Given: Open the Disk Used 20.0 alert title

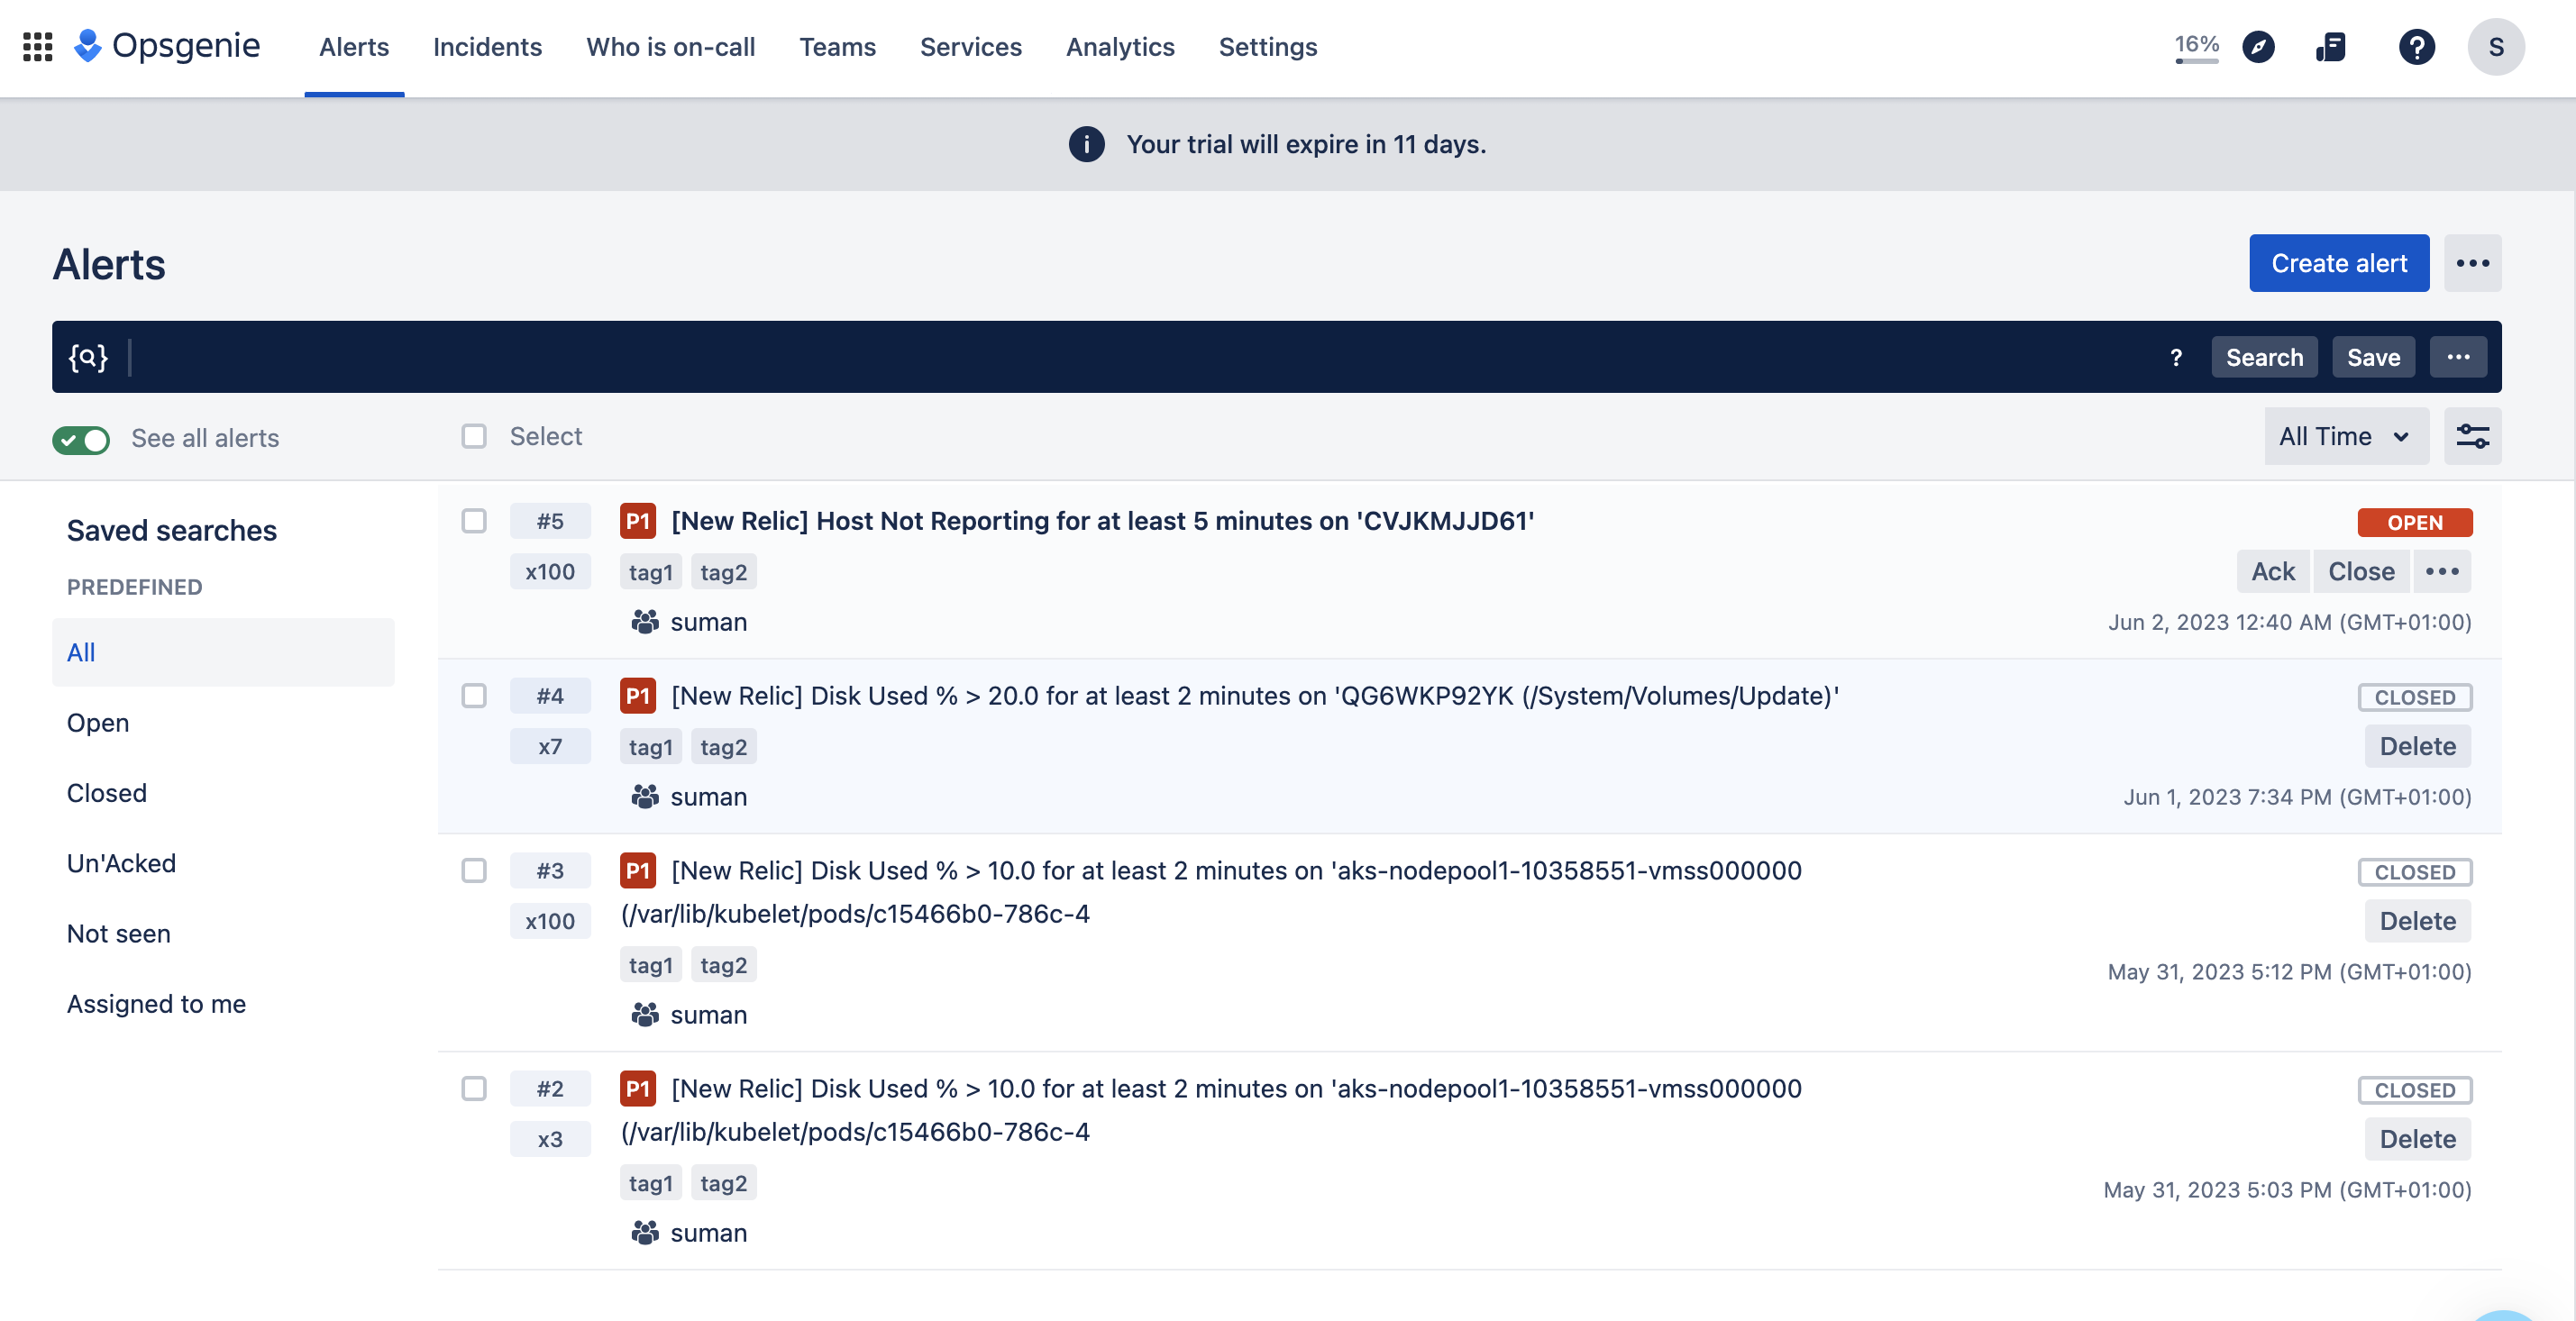Looking at the screenshot, I should click(x=1255, y=696).
